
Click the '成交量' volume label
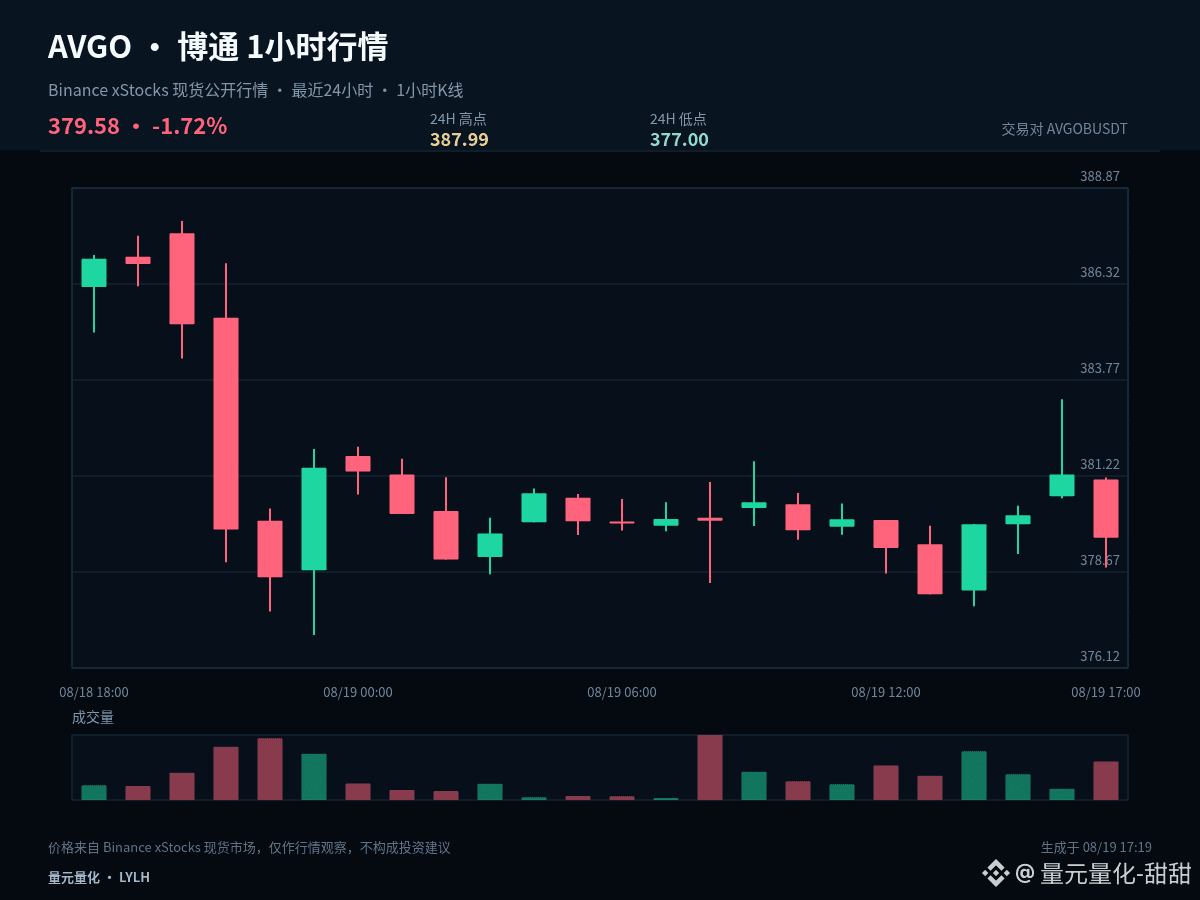93,717
